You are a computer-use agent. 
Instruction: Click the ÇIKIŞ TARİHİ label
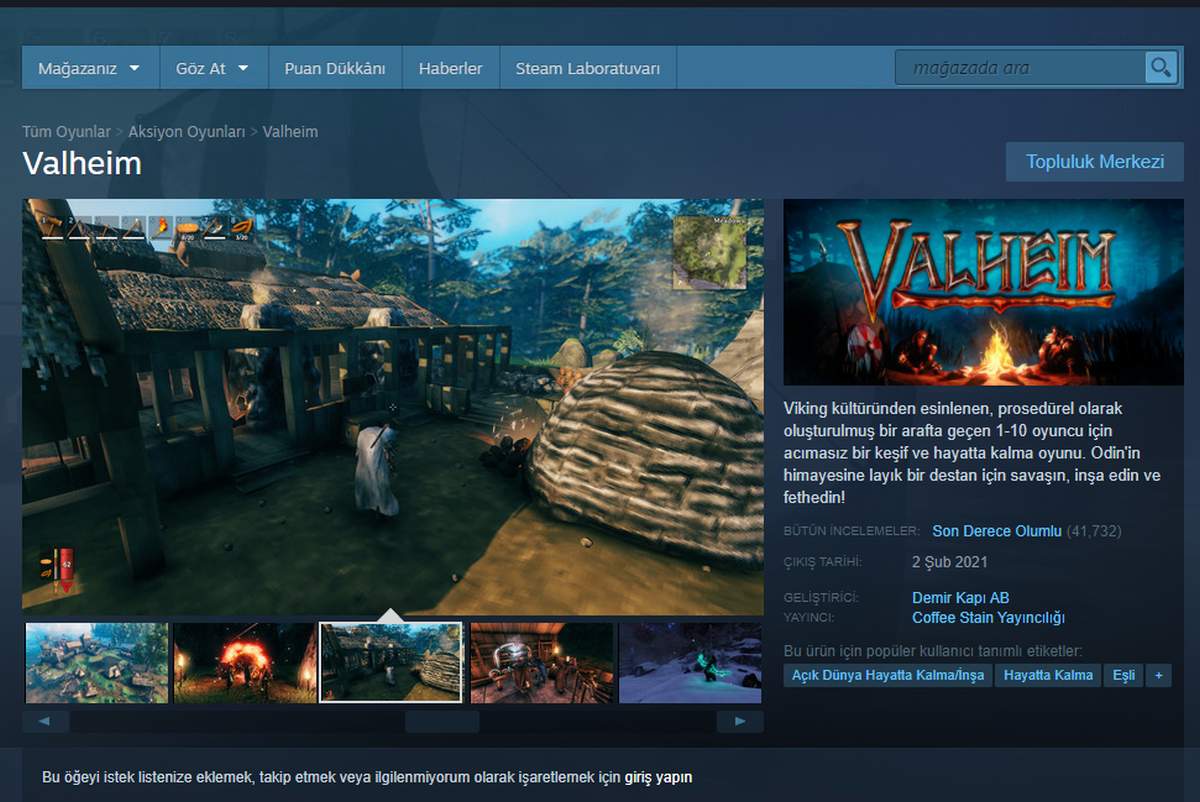point(823,562)
